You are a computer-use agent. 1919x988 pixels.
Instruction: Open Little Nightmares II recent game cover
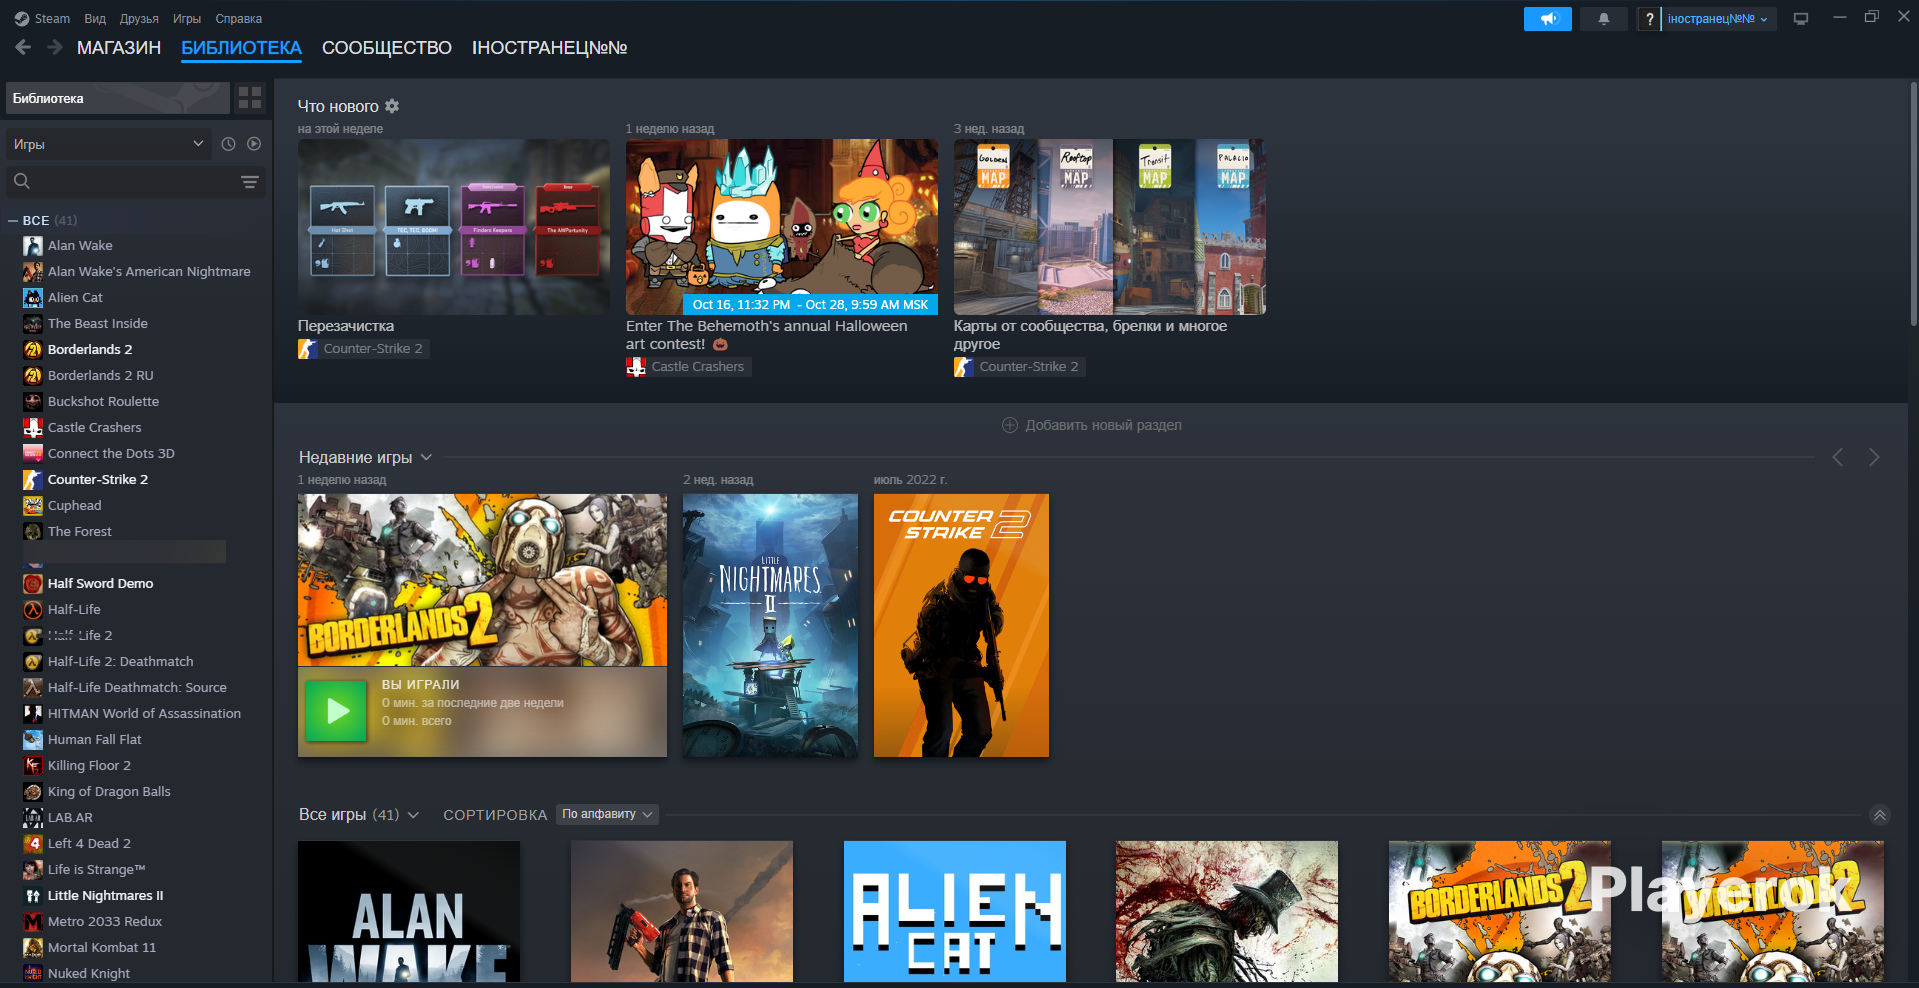point(770,625)
